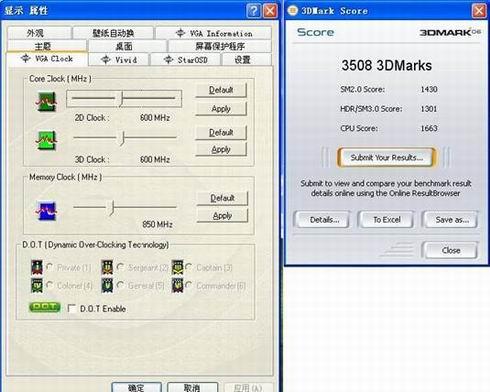Enable the D.O.T Enable checkbox

(71, 308)
